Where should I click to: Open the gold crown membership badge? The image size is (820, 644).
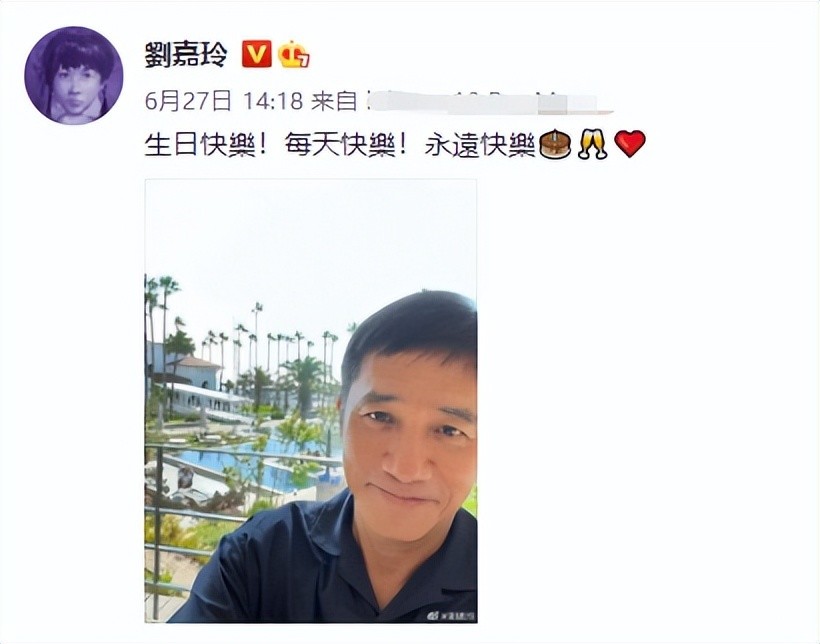pyautogui.click(x=293, y=54)
